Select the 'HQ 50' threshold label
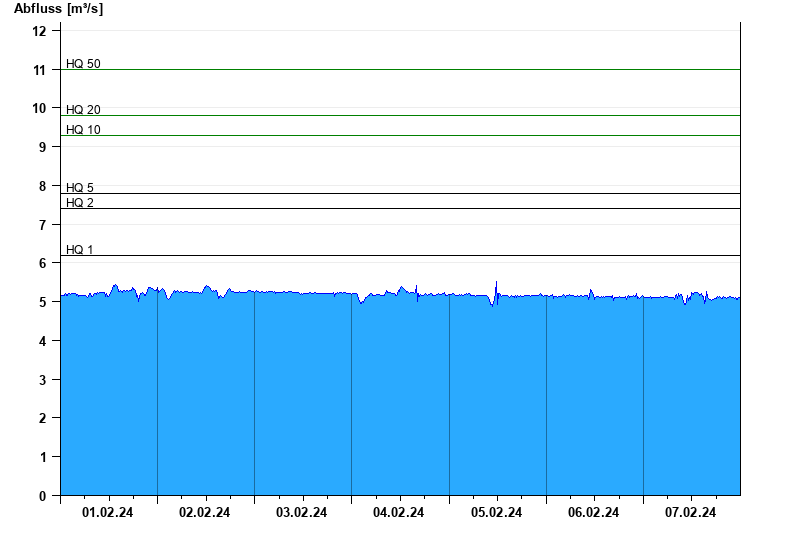This screenshot has width=800, height=550. point(83,64)
